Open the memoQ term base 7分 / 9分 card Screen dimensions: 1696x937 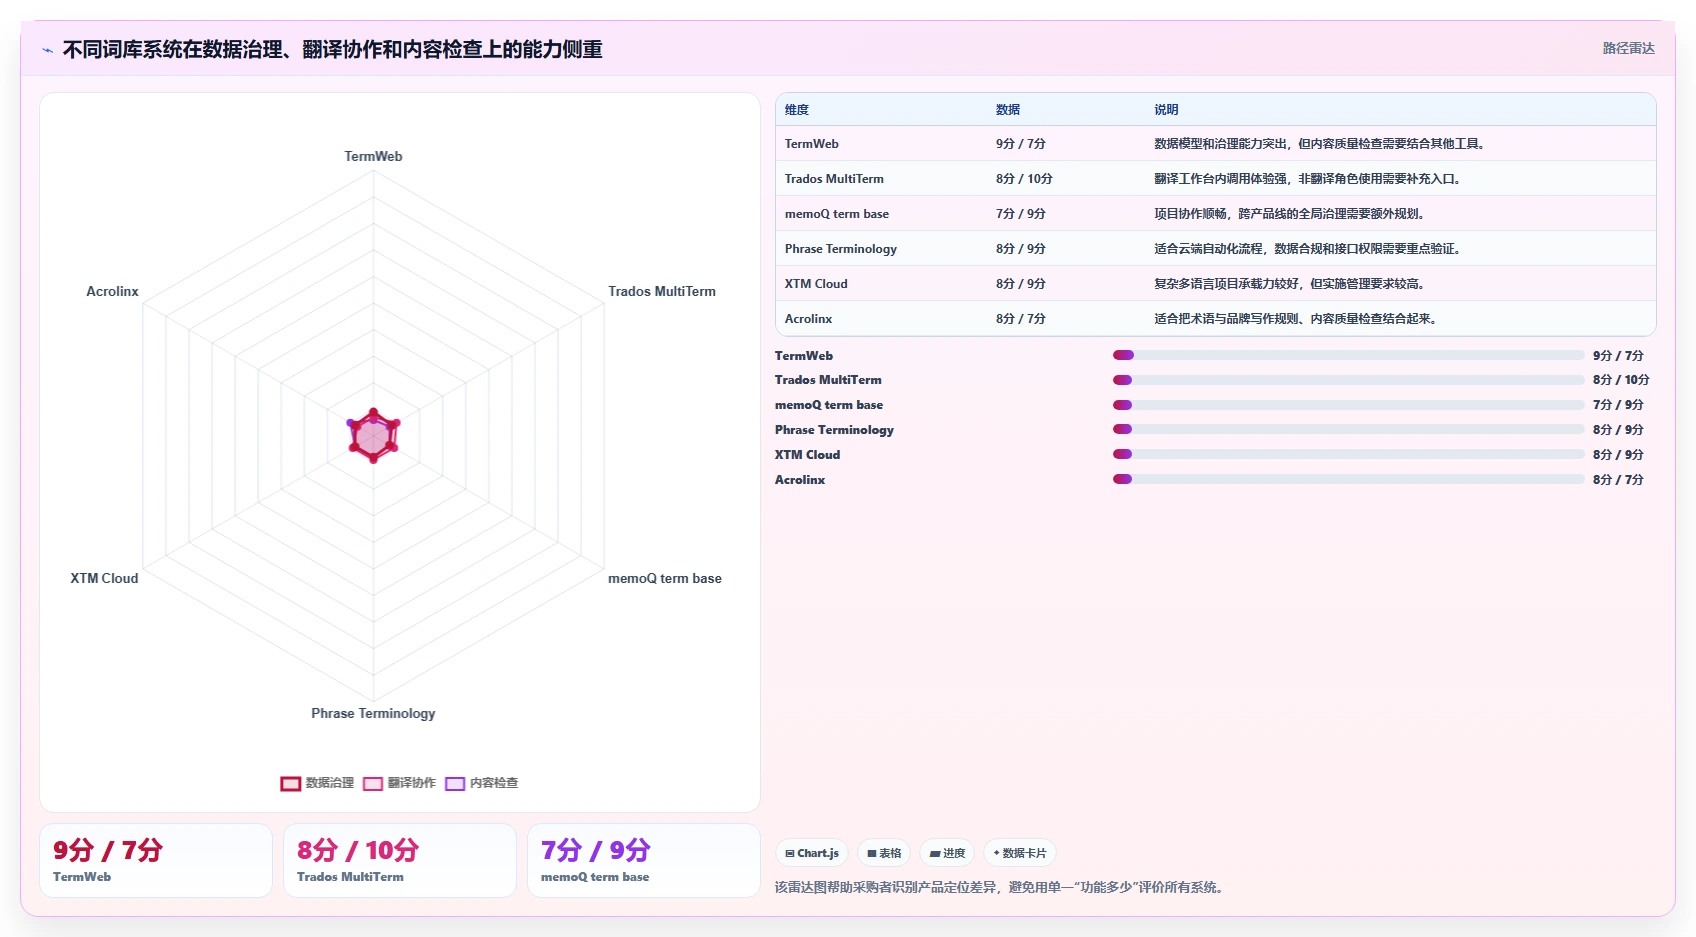[x=644, y=860]
